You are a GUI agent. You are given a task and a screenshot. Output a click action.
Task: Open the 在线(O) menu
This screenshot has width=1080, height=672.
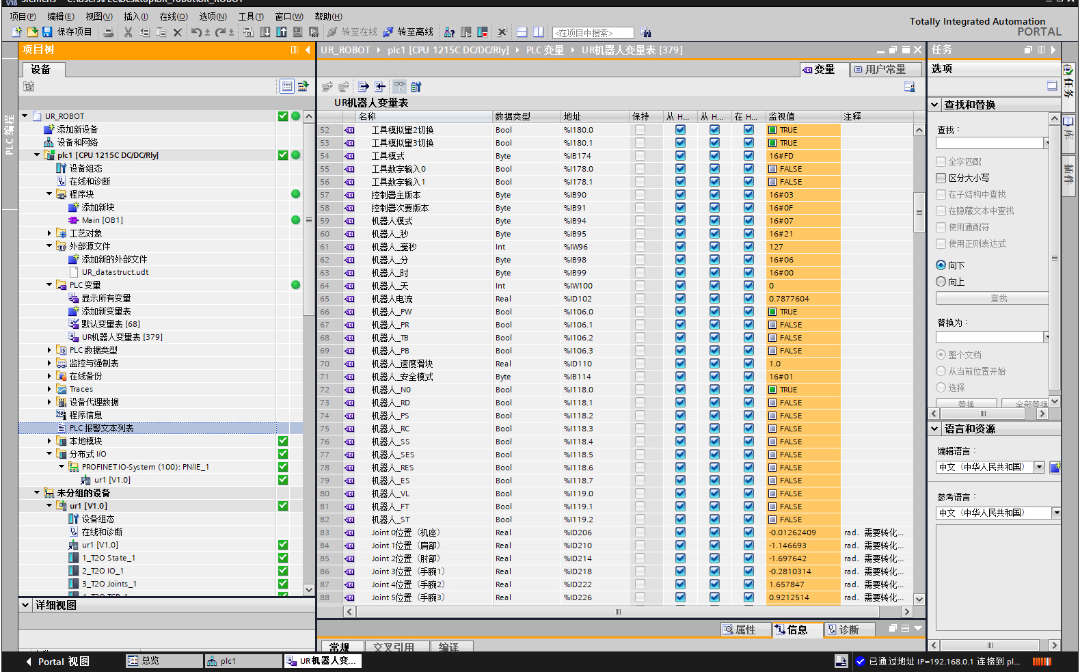[x=173, y=17]
